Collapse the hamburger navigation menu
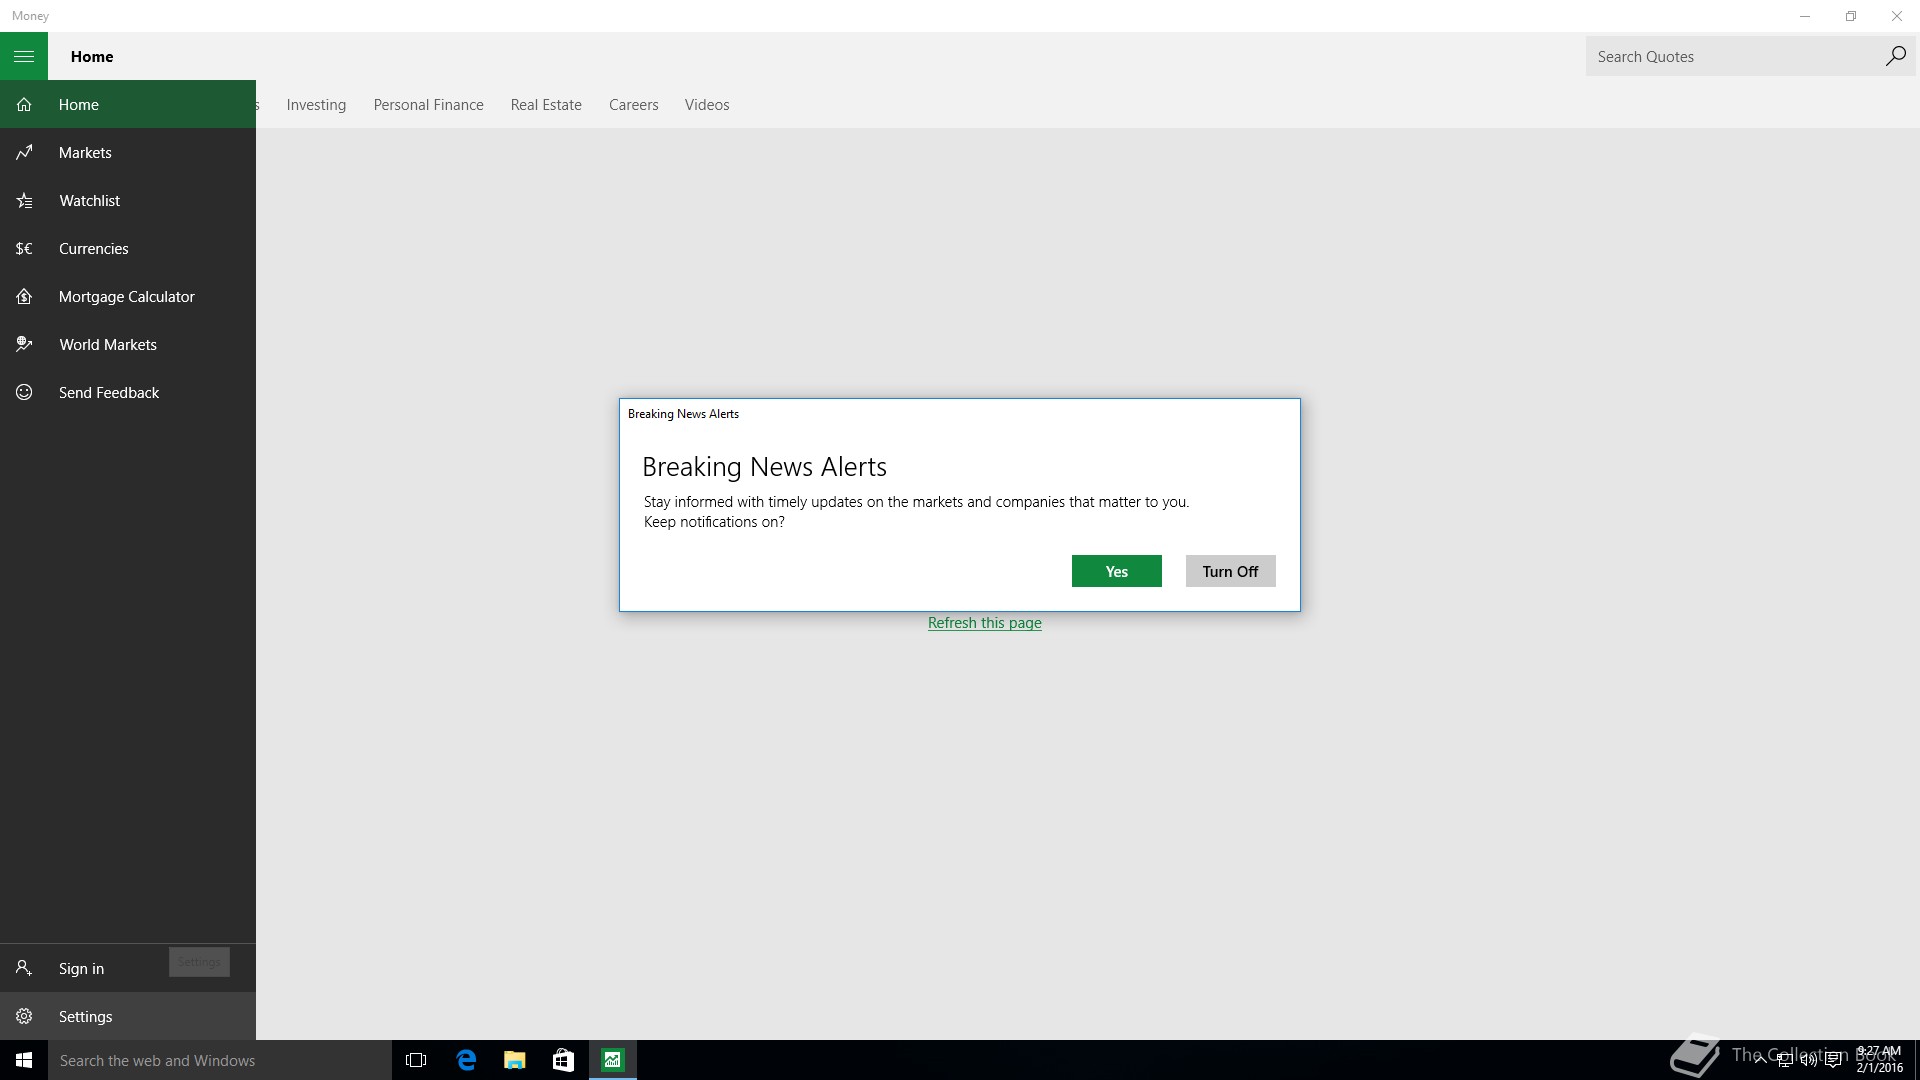 coord(24,57)
